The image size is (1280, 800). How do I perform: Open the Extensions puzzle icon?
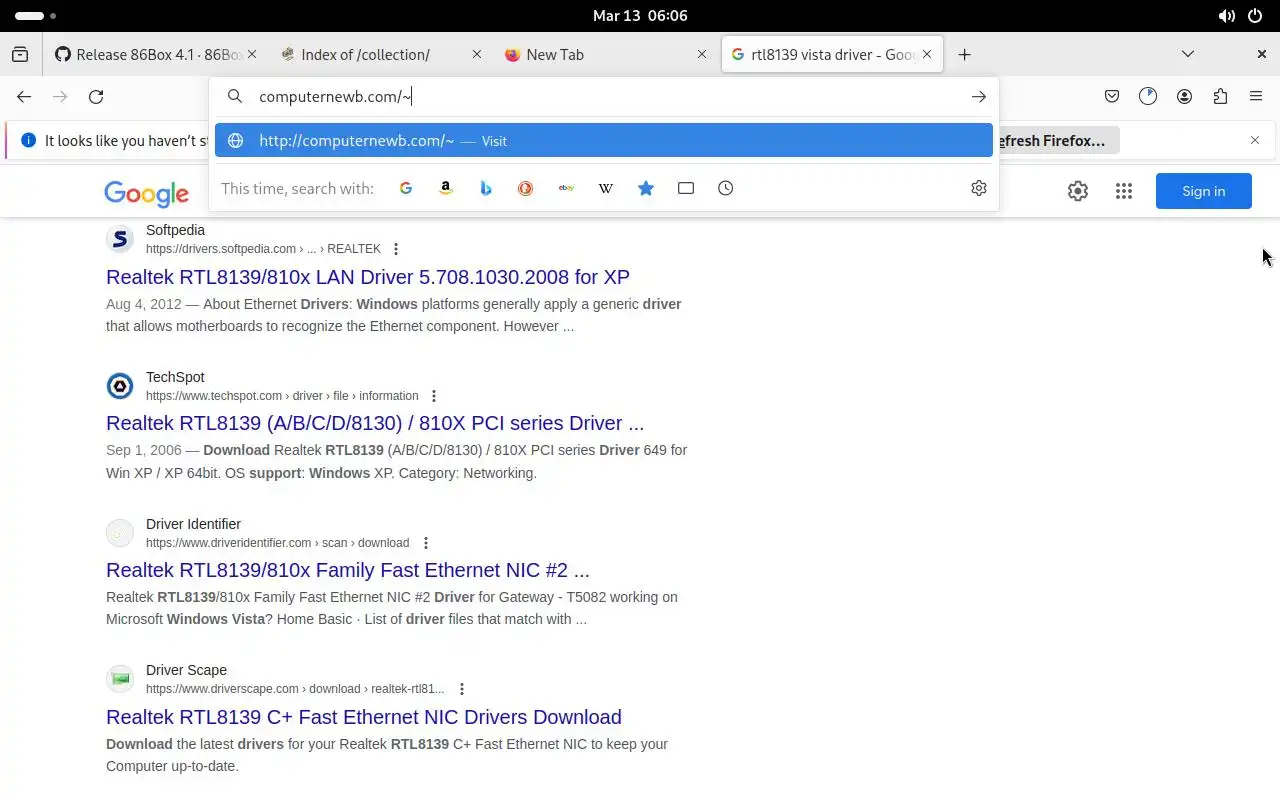(1220, 97)
